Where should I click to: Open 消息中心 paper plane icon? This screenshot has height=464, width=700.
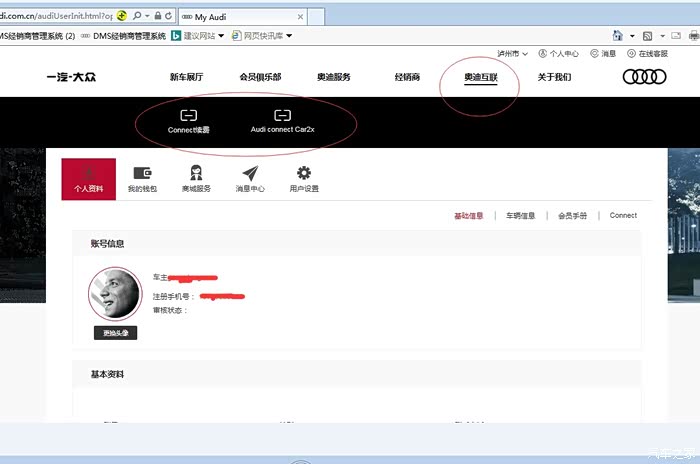pos(250,173)
